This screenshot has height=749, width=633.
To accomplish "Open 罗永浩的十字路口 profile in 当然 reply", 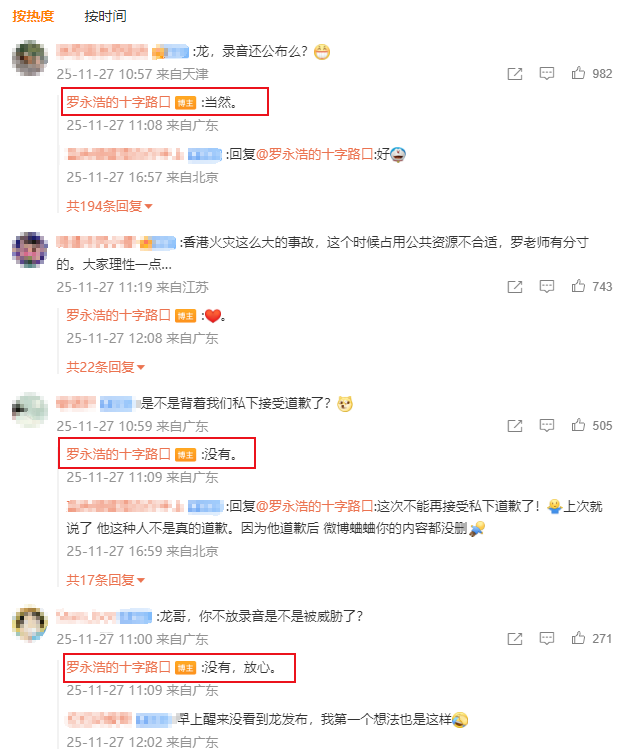I will (x=118, y=102).
